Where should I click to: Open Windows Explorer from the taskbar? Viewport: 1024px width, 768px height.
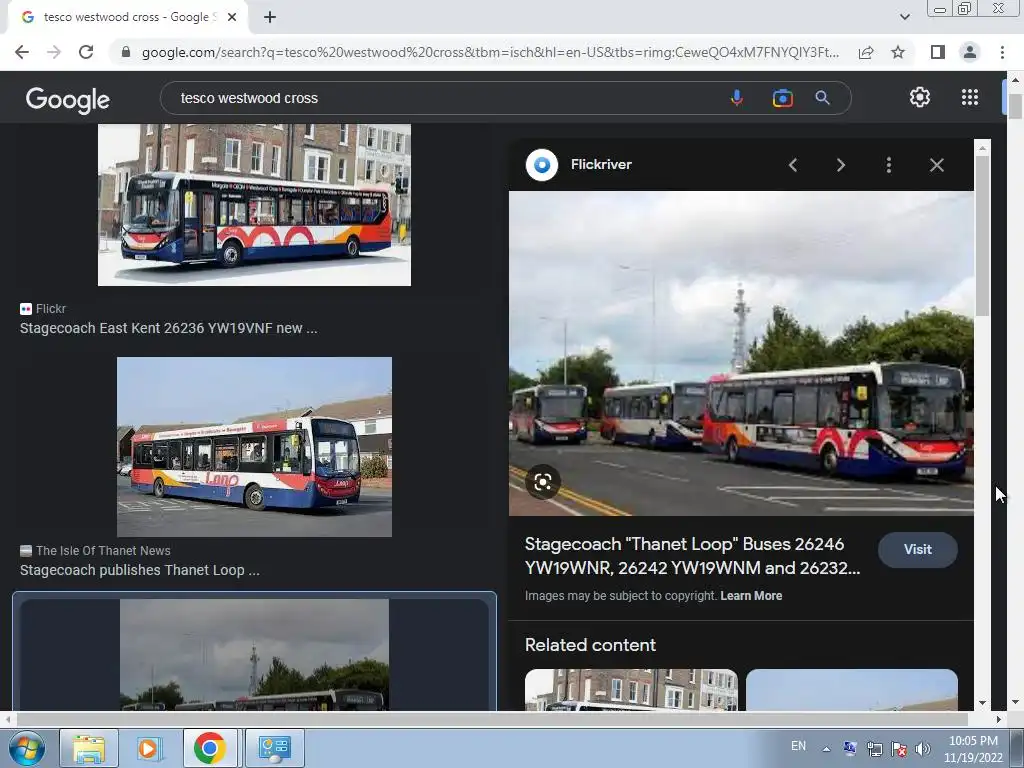(89, 748)
